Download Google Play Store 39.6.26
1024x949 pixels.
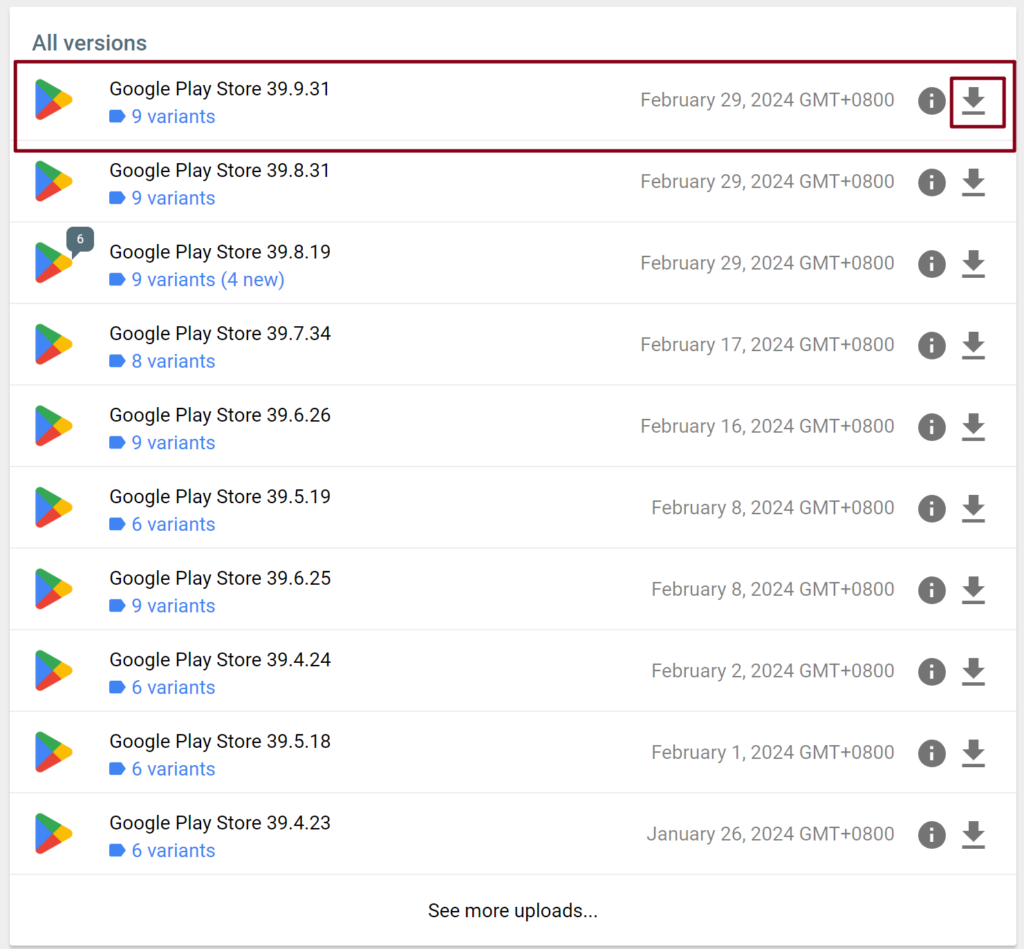point(973,427)
